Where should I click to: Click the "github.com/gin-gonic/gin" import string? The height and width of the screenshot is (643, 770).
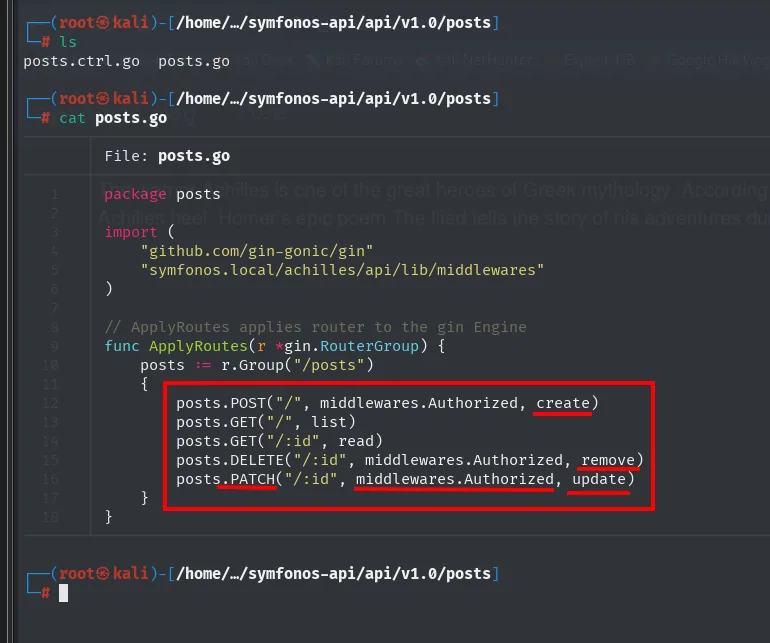tap(257, 252)
